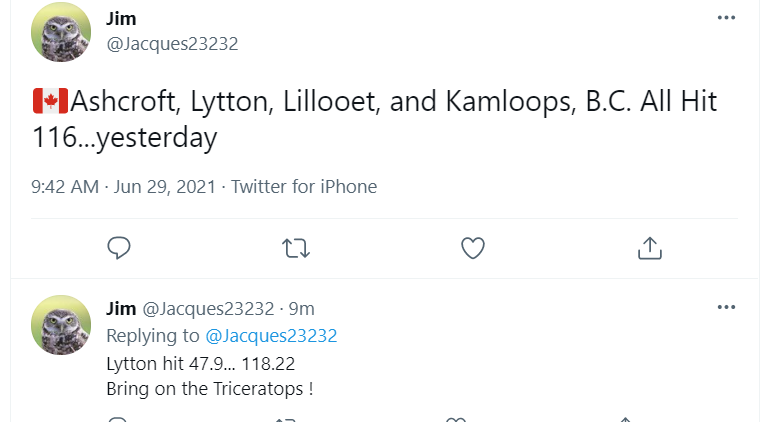Open more options on the reply tweet
This screenshot has width=772, height=422.
click(x=726, y=307)
